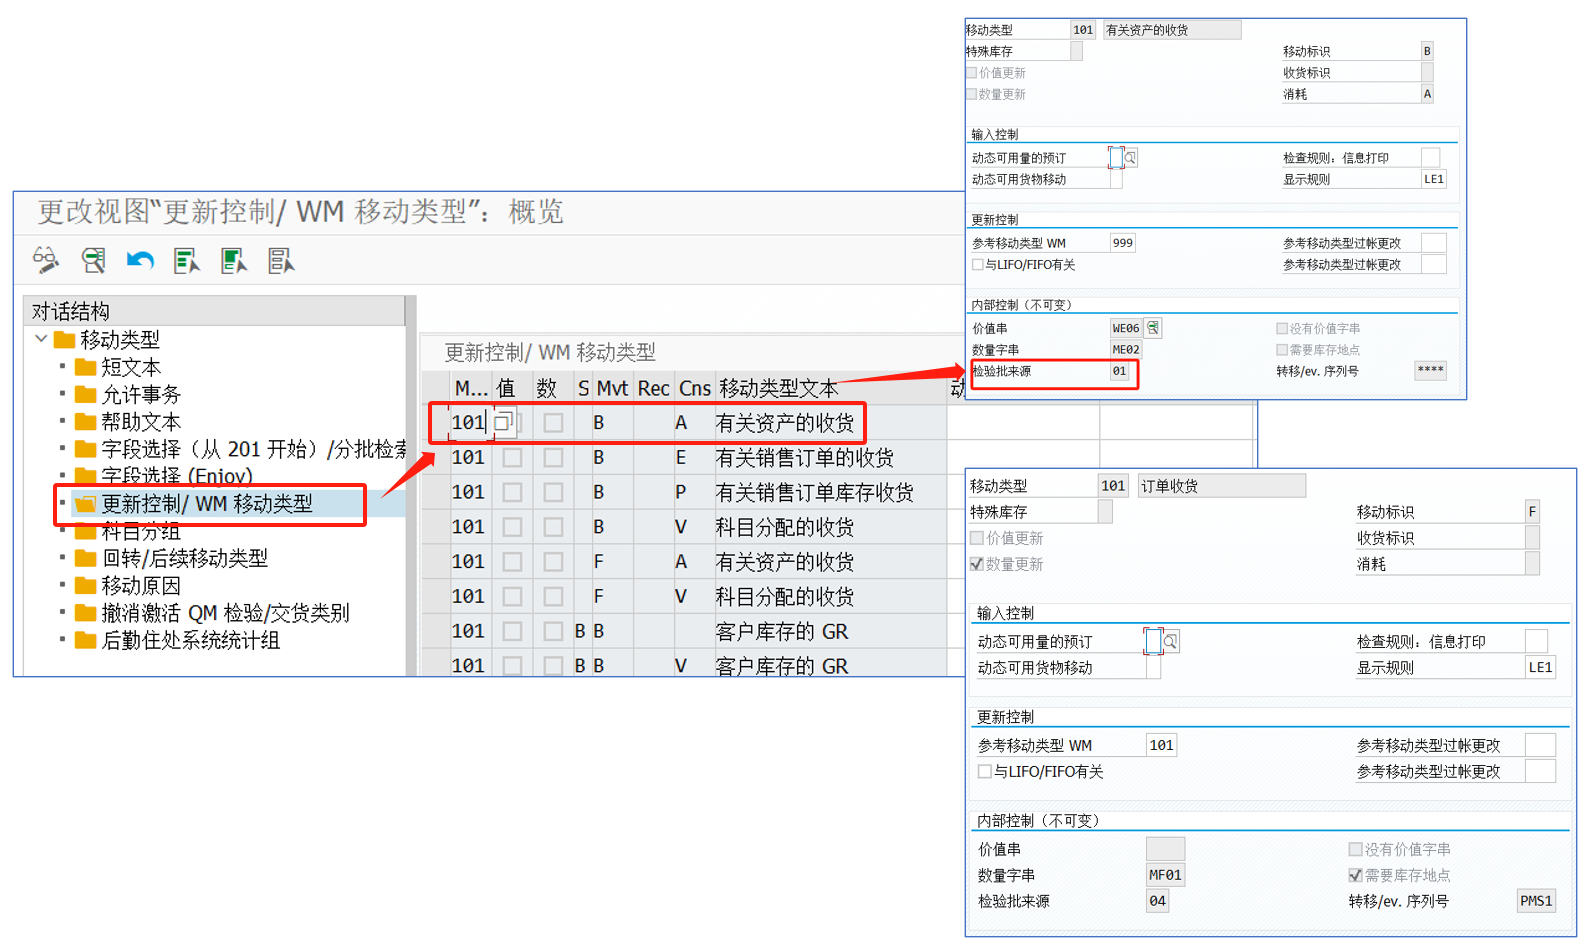Toggle 数量更新 checkbox in the 订单收货 panel

click(x=977, y=564)
